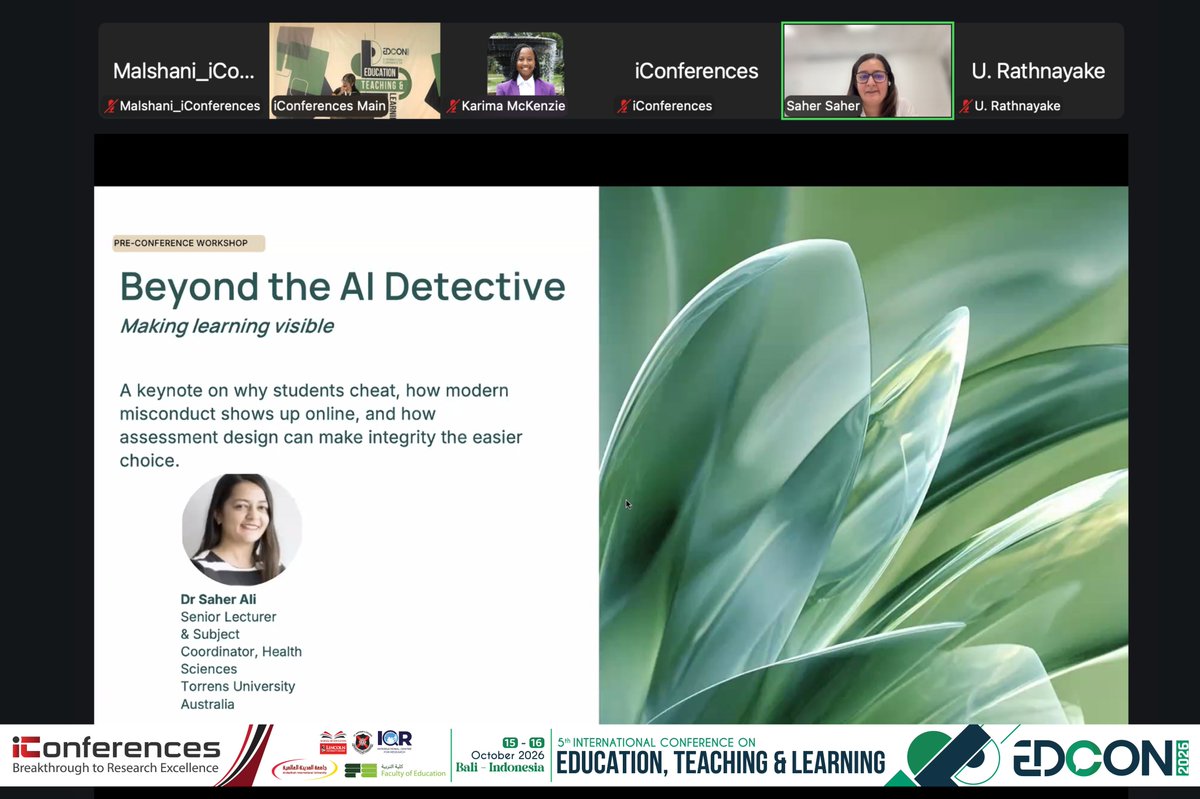Select the iConferences Main video thumbnail
Image resolution: width=1200 pixels, height=799 pixels.
click(355, 71)
